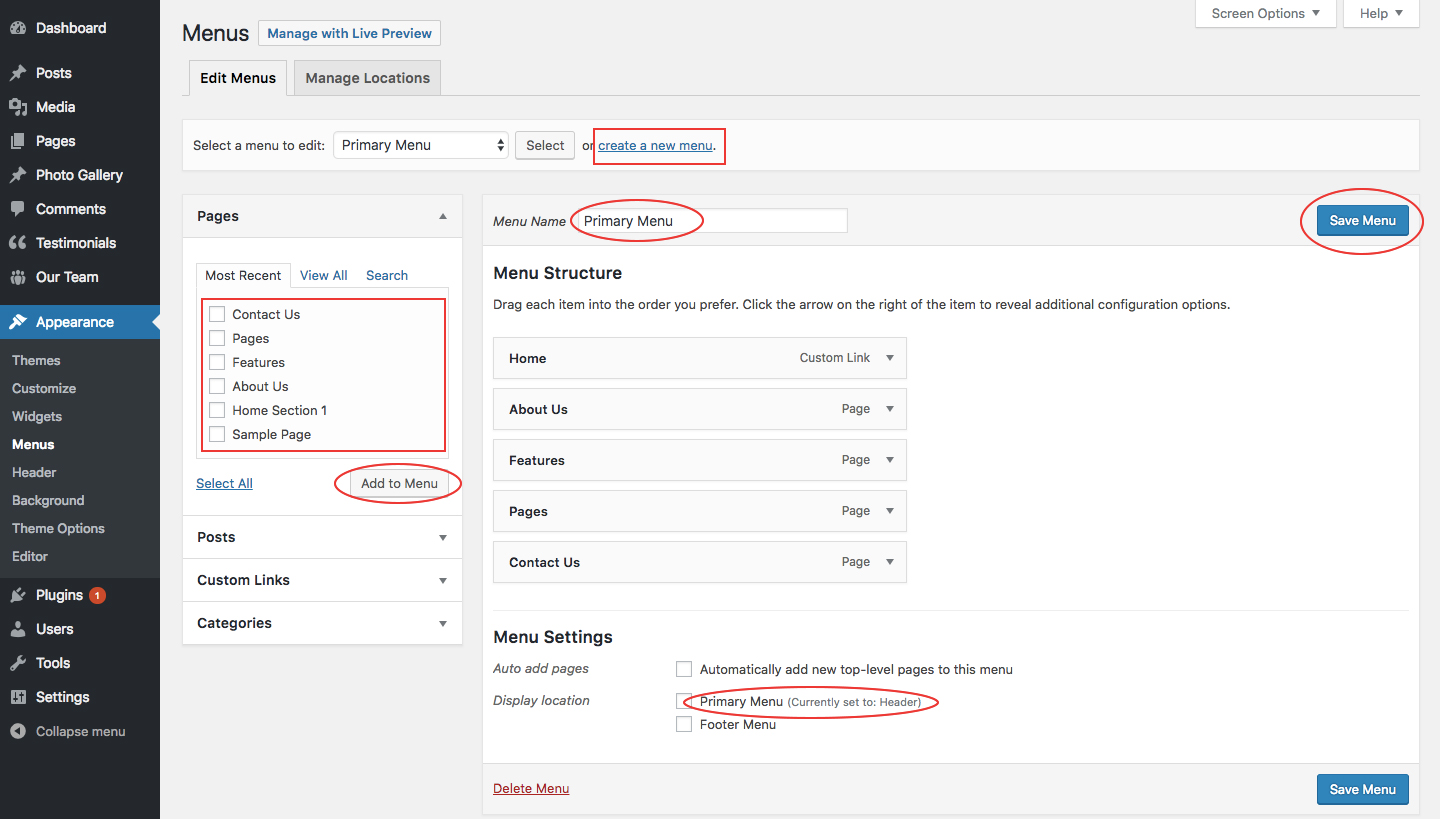Click the Dashboard gauge icon
Viewport: 1440px width, 819px height.
(x=18, y=28)
